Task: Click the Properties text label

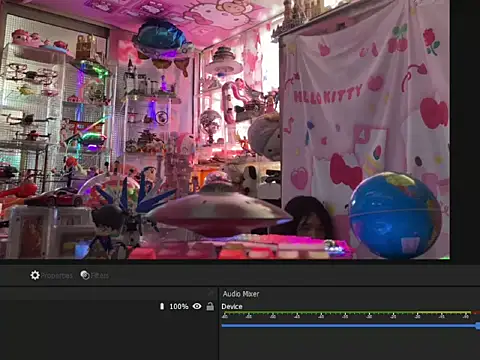Action: pyautogui.click(x=57, y=276)
